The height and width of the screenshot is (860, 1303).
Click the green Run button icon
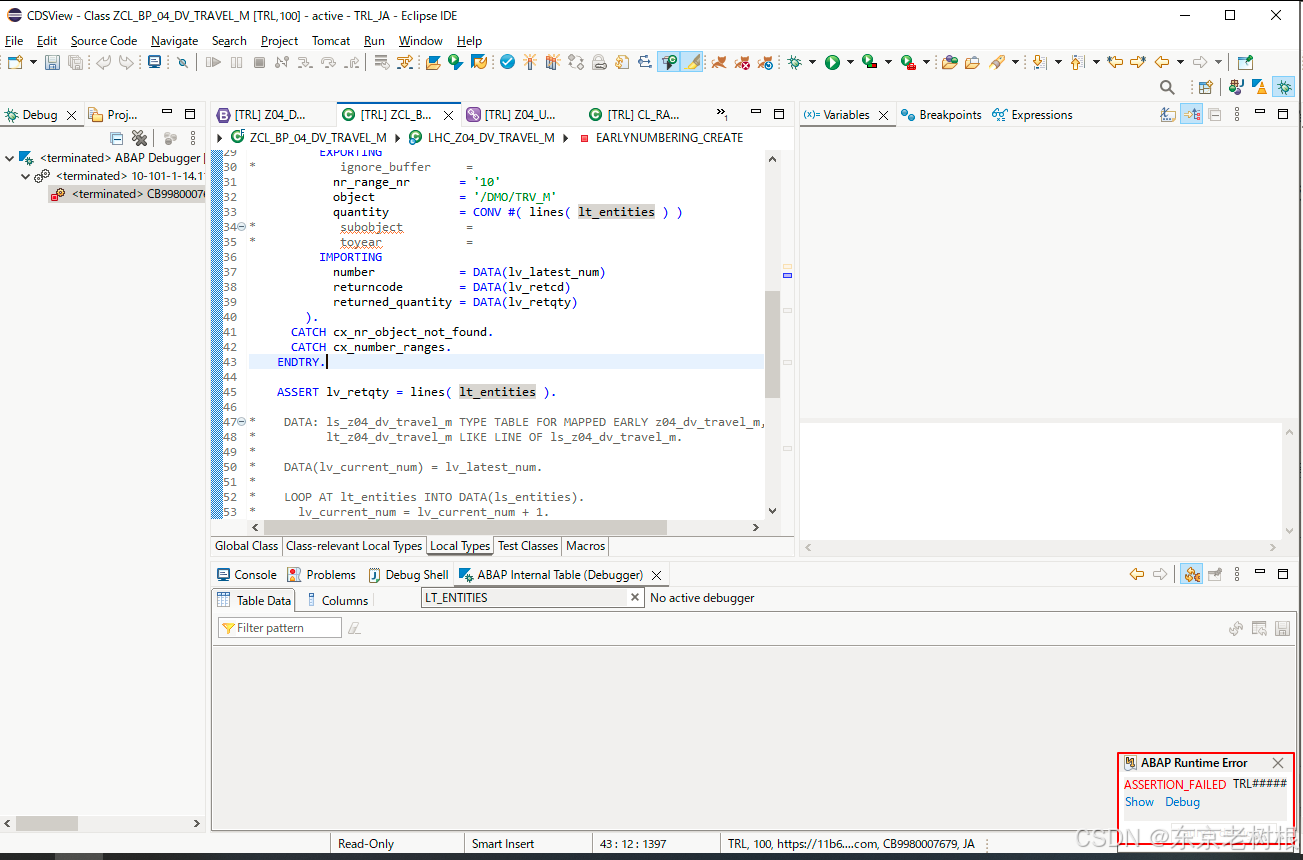click(832, 62)
